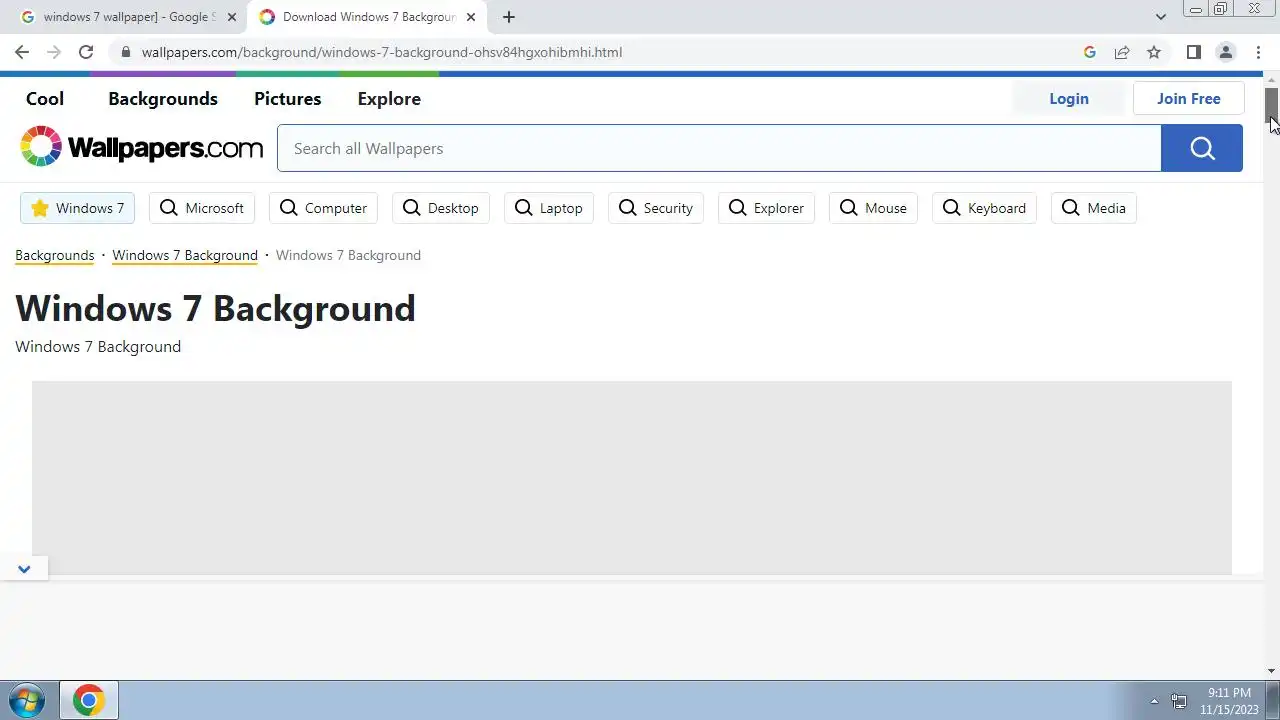Open the Windows Start menu
The height and width of the screenshot is (720, 1280).
point(26,700)
